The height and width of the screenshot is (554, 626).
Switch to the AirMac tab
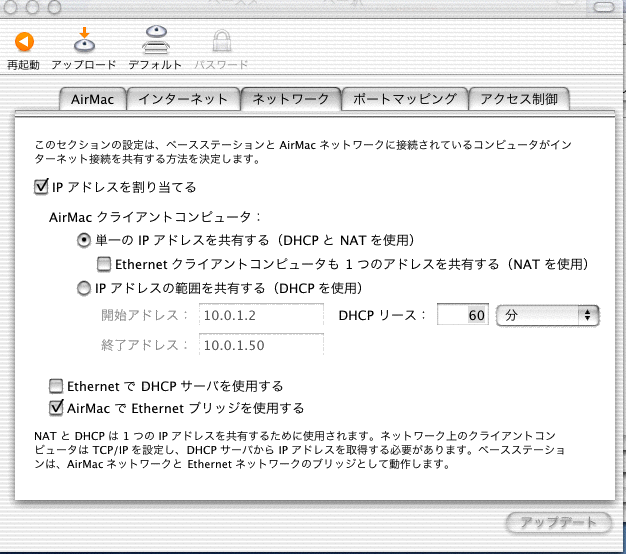92,99
